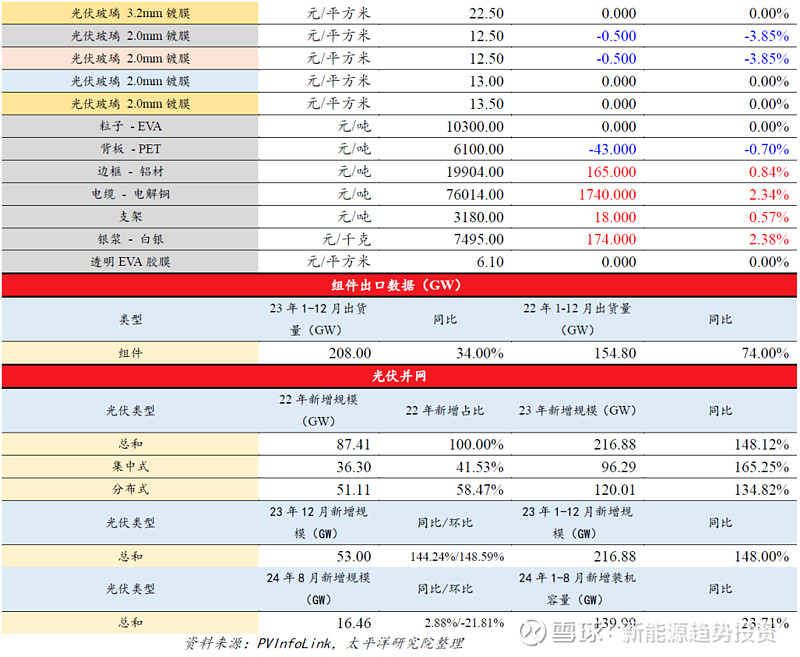Screen dimensions: 800x657
Task: Select the 120.01 value
Action: click(x=615, y=490)
